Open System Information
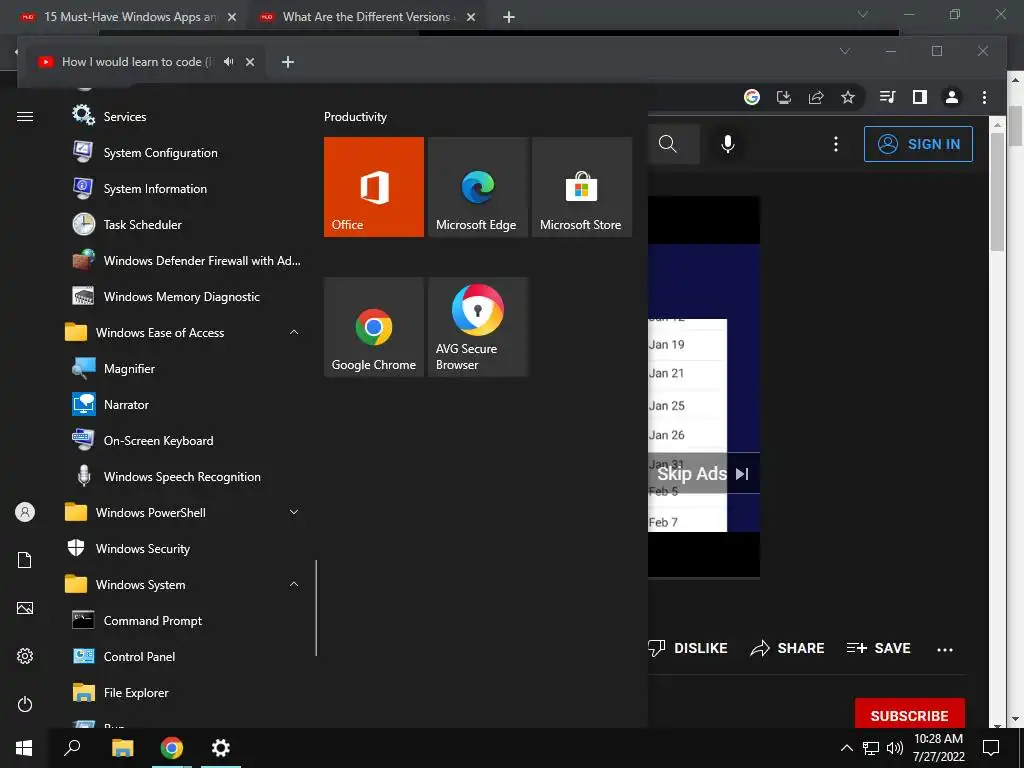1024x768 pixels. click(186, 188)
